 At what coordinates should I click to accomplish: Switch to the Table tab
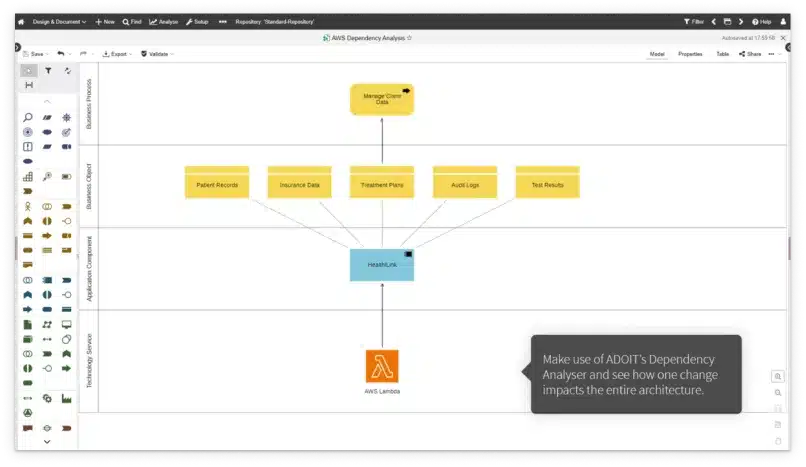723,54
